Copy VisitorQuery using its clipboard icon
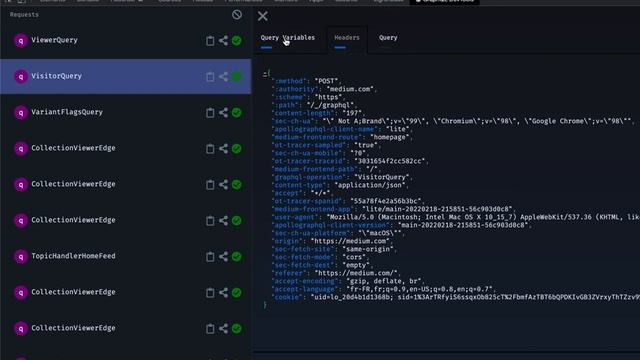The image size is (640, 360). [210, 76]
